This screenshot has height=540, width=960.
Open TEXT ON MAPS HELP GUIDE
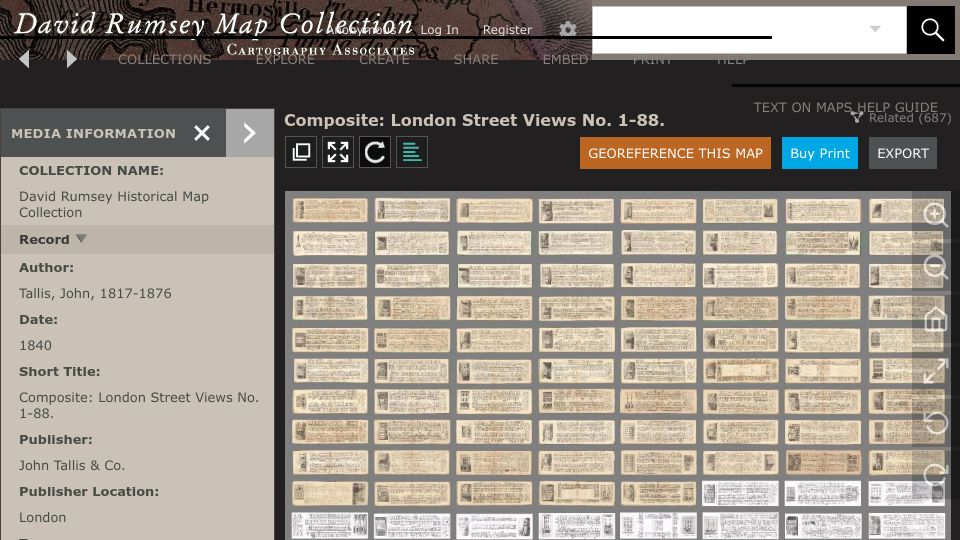(x=846, y=107)
